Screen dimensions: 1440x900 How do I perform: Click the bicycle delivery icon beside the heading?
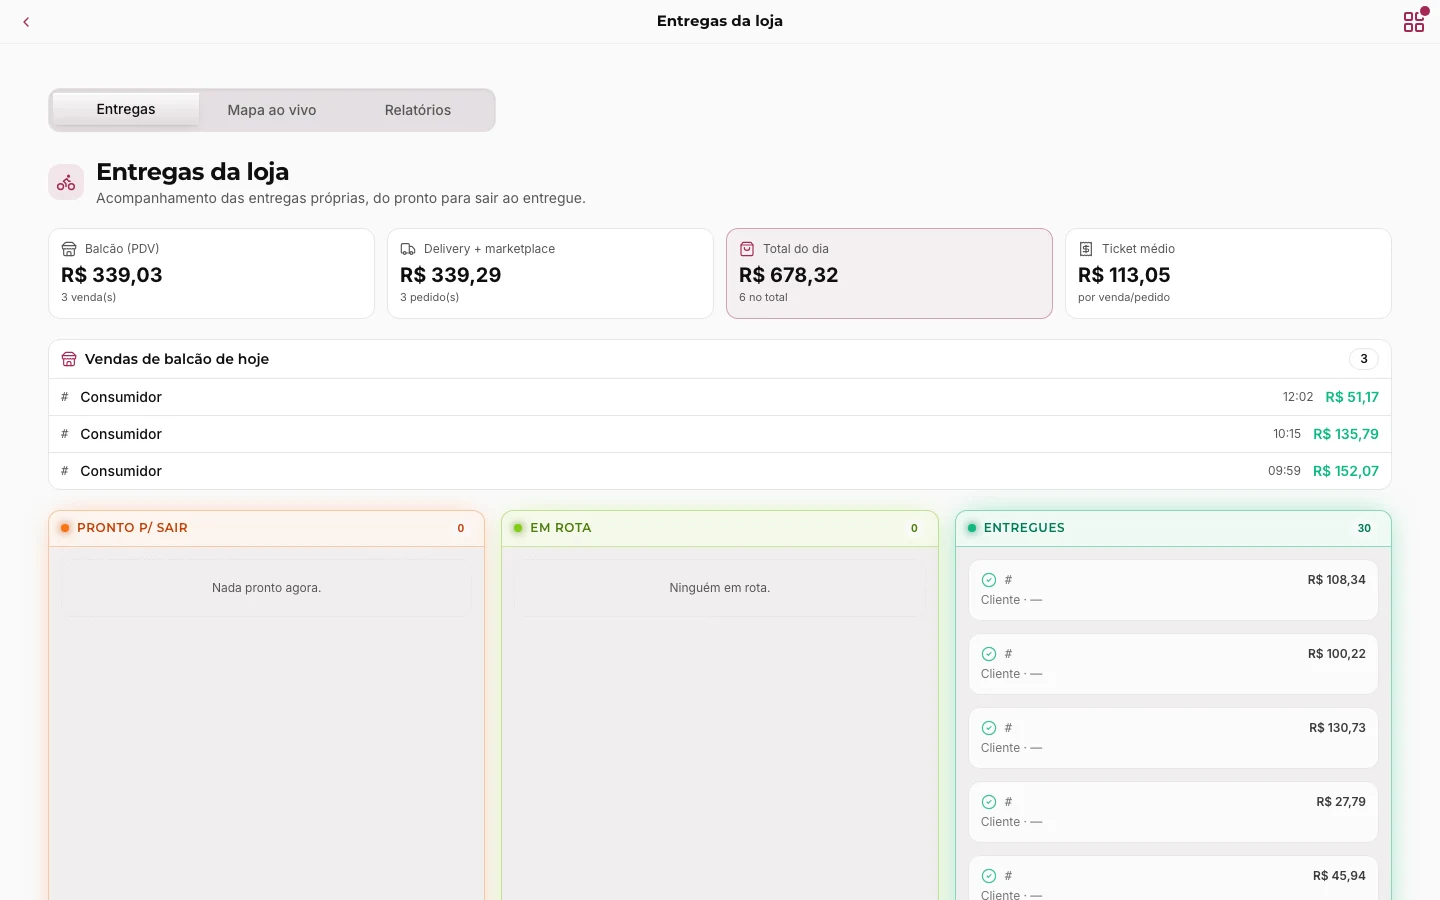click(66, 182)
